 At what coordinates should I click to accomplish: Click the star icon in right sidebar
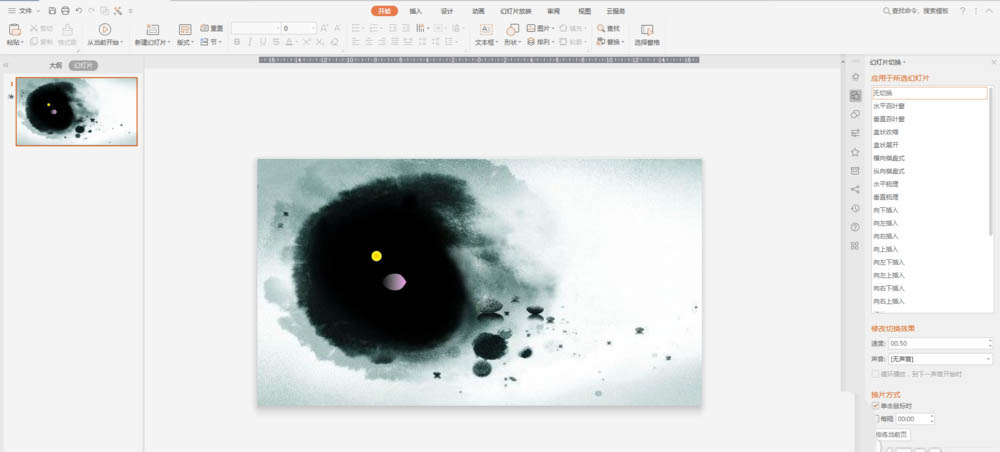tap(855, 152)
